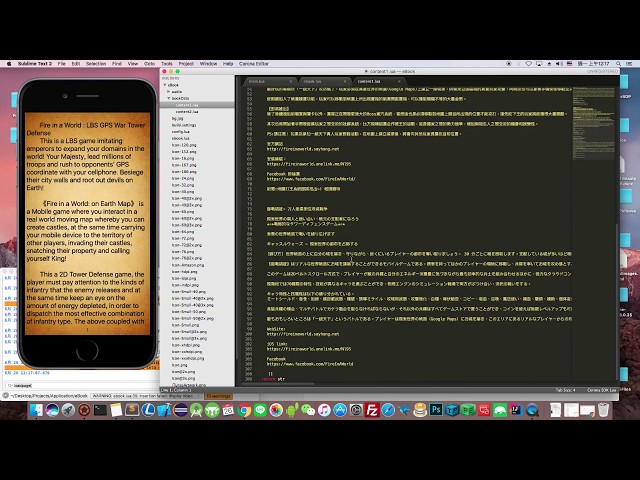Screen dimensions: 640x480
Task: Open Icon-hdpi.png in the sidebar
Action: (184, 271)
